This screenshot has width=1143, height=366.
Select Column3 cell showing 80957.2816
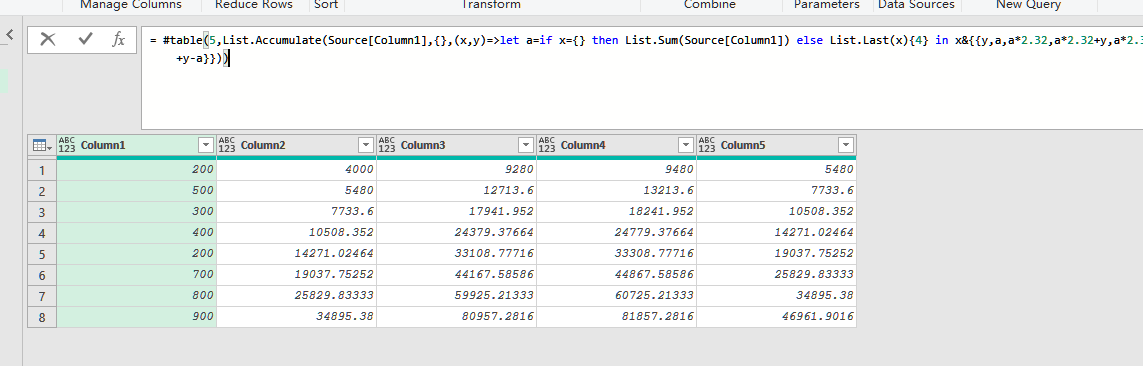pos(456,318)
